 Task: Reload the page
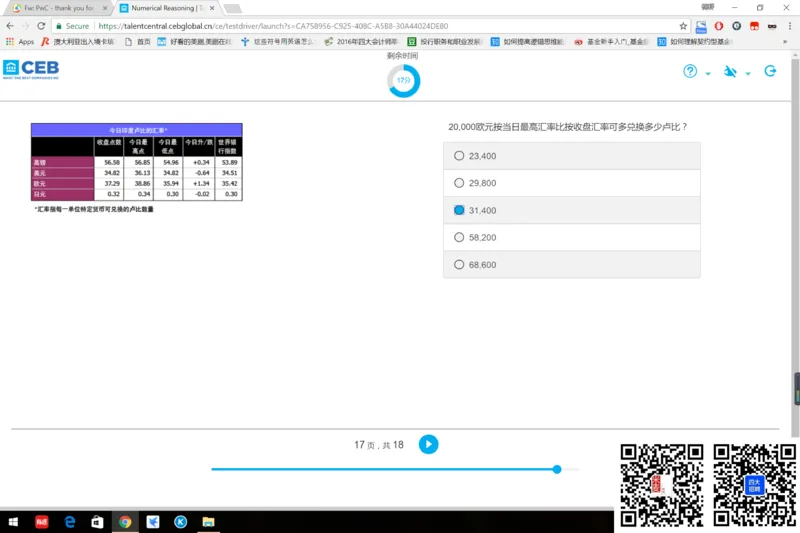(x=41, y=26)
